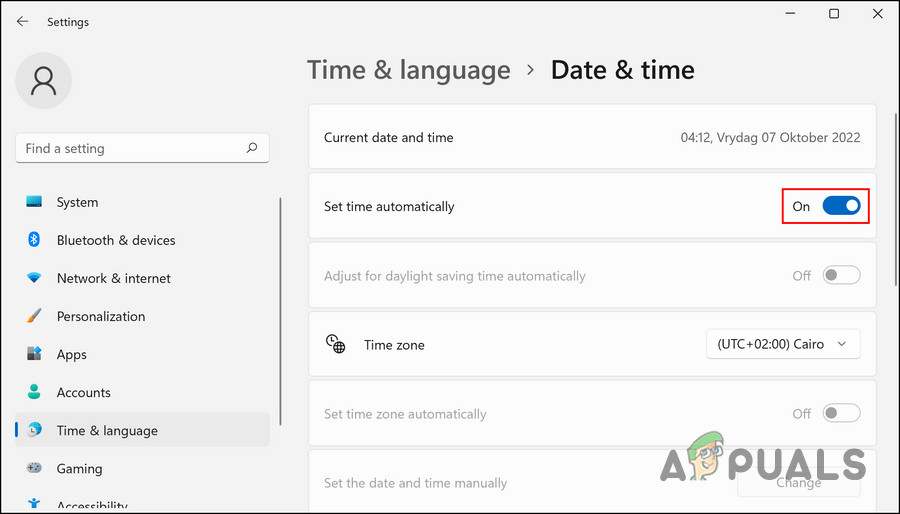Click the System monitor icon

point(35,202)
